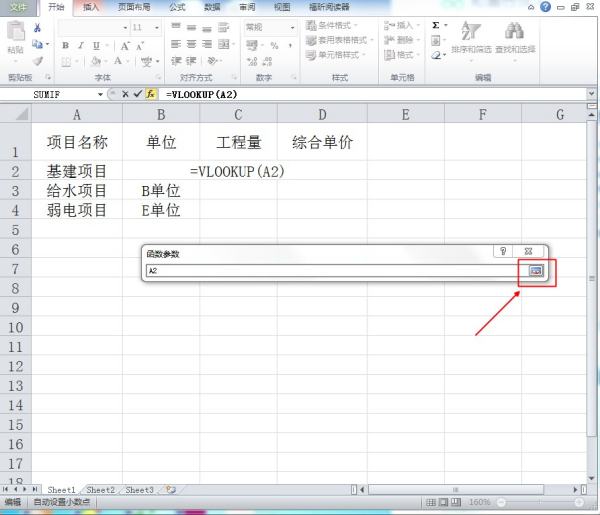Click the Normal view button in status bar
Image resolution: width=600 pixels, height=515 pixels.
[431, 502]
